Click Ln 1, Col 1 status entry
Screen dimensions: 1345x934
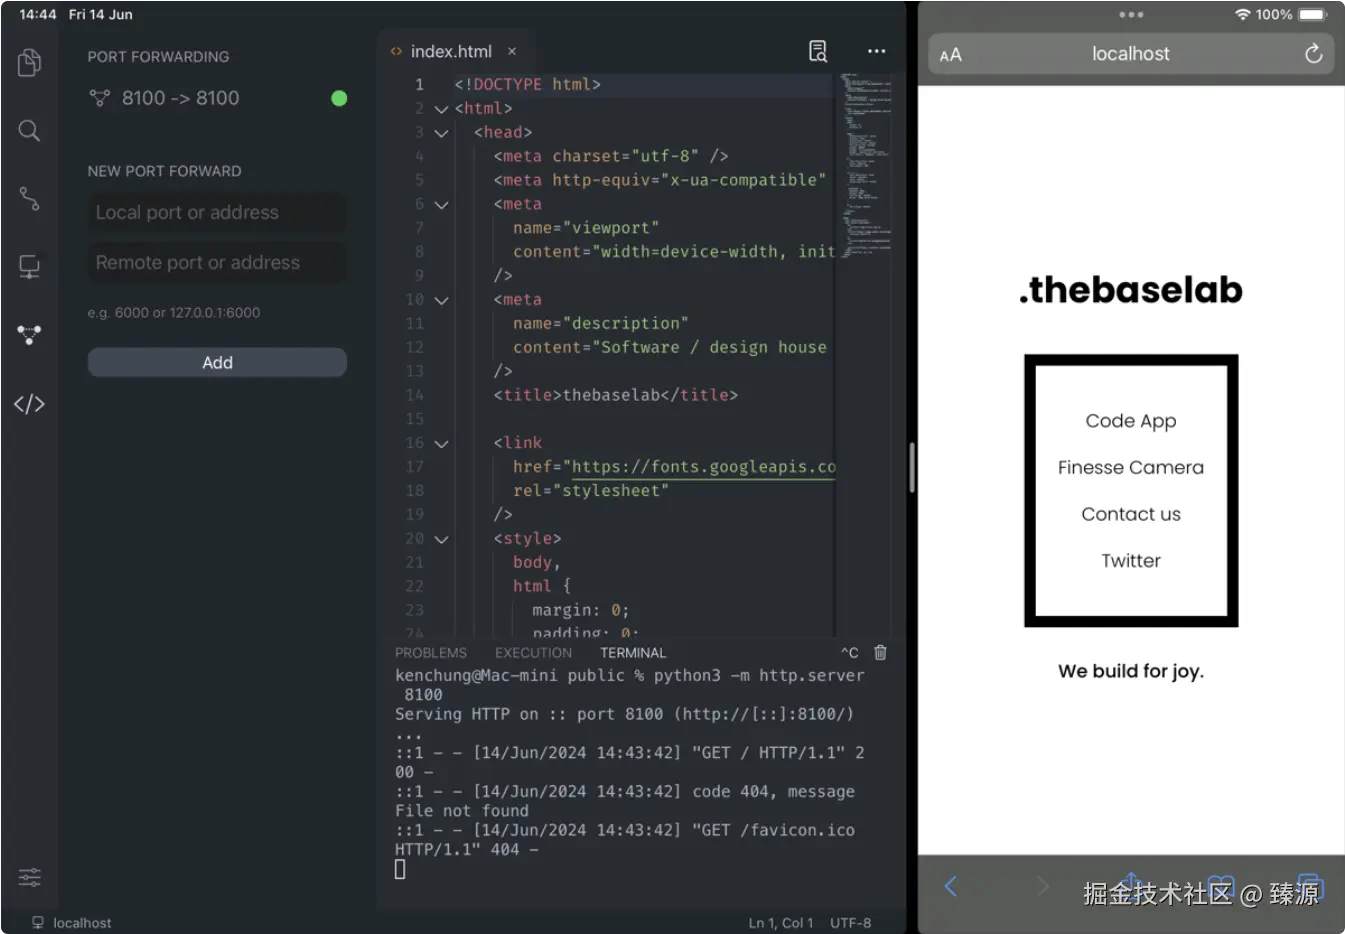pyautogui.click(x=781, y=923)
